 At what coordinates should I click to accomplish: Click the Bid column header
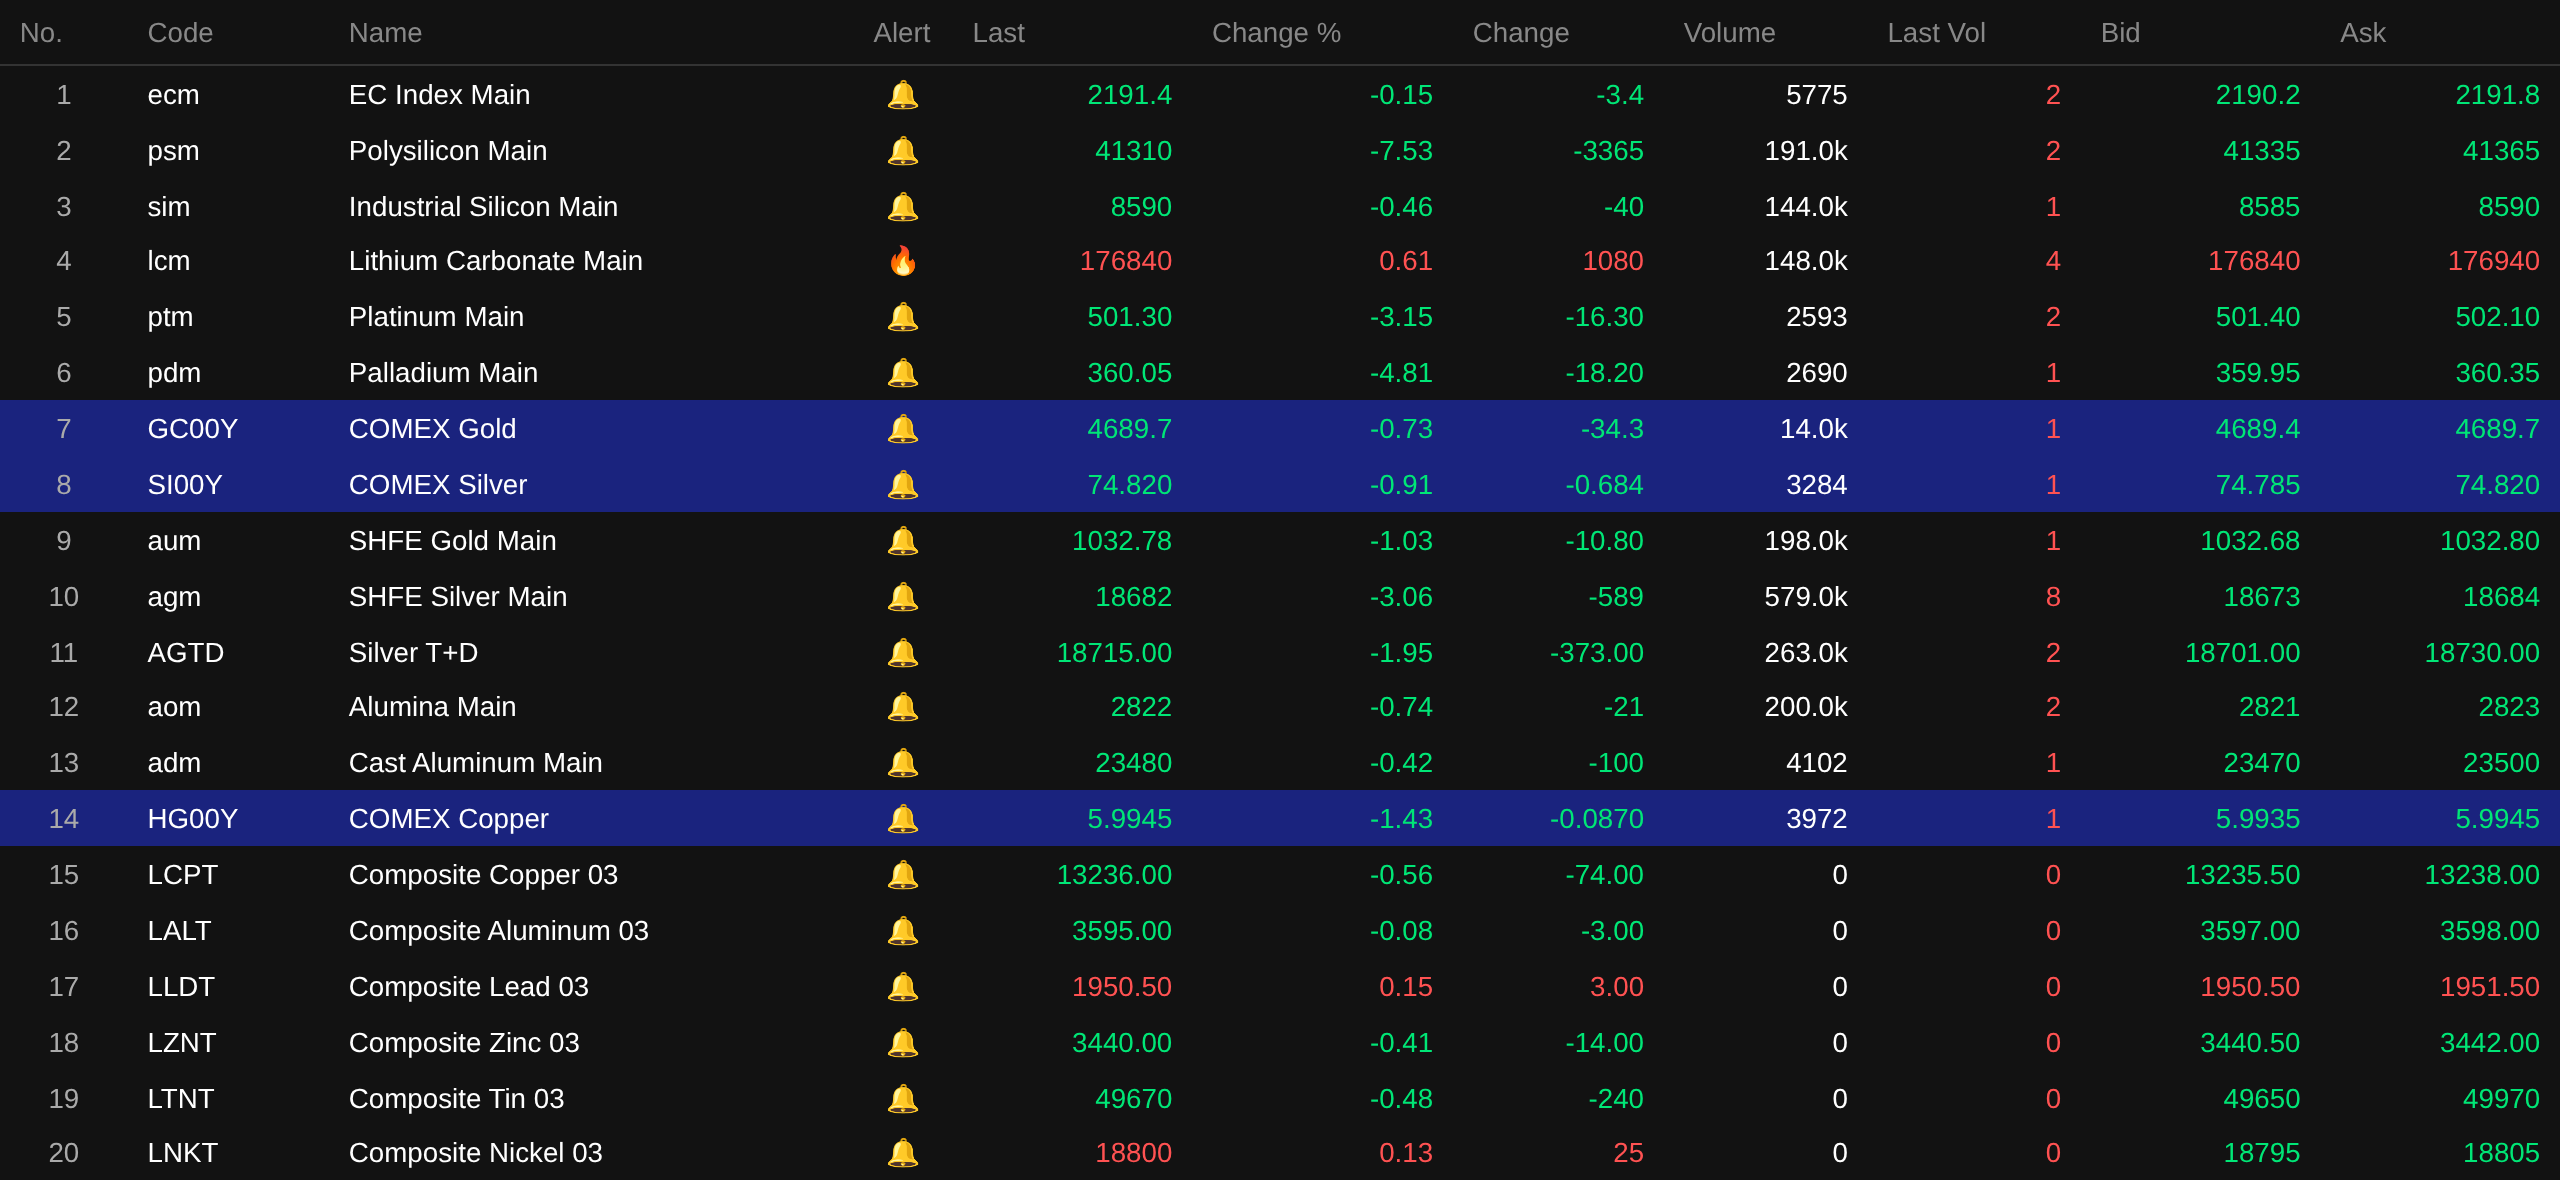[2119, 33]
